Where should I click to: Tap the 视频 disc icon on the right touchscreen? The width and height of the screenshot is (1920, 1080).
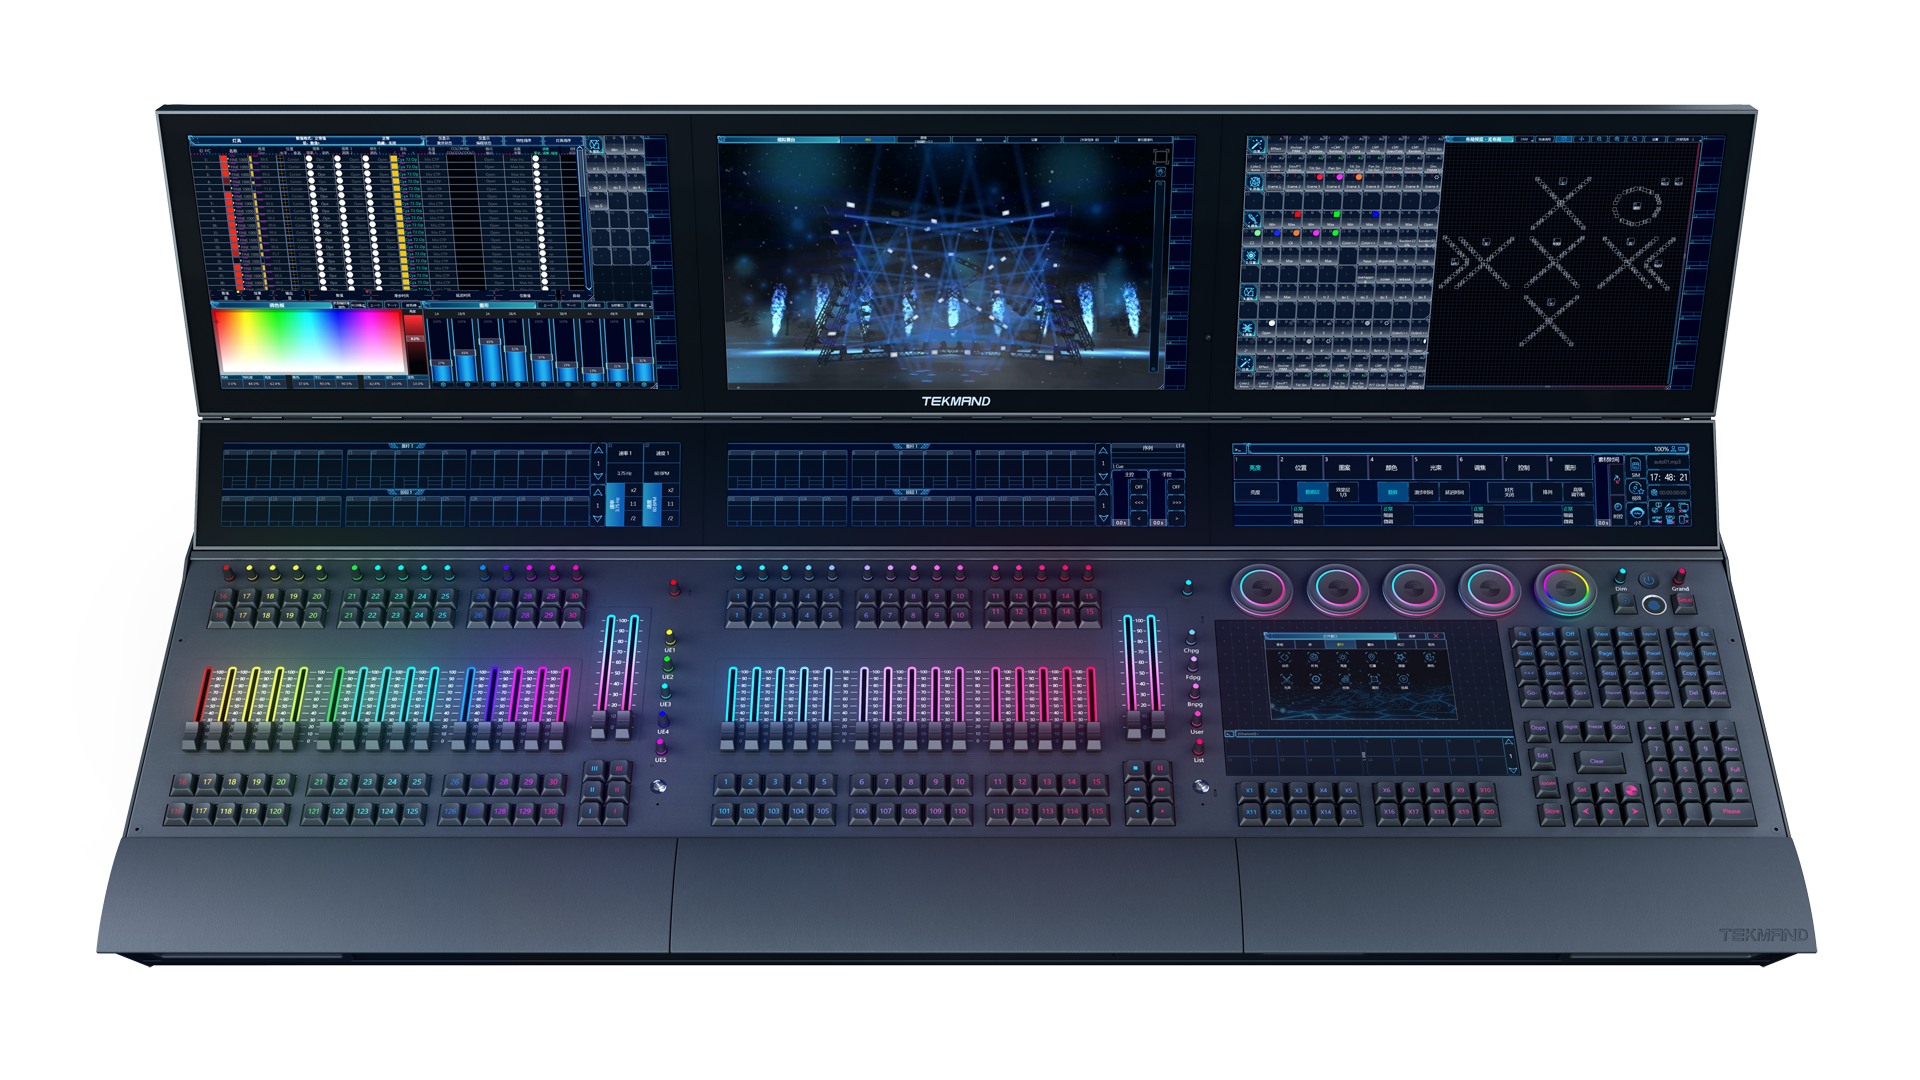1635,491
